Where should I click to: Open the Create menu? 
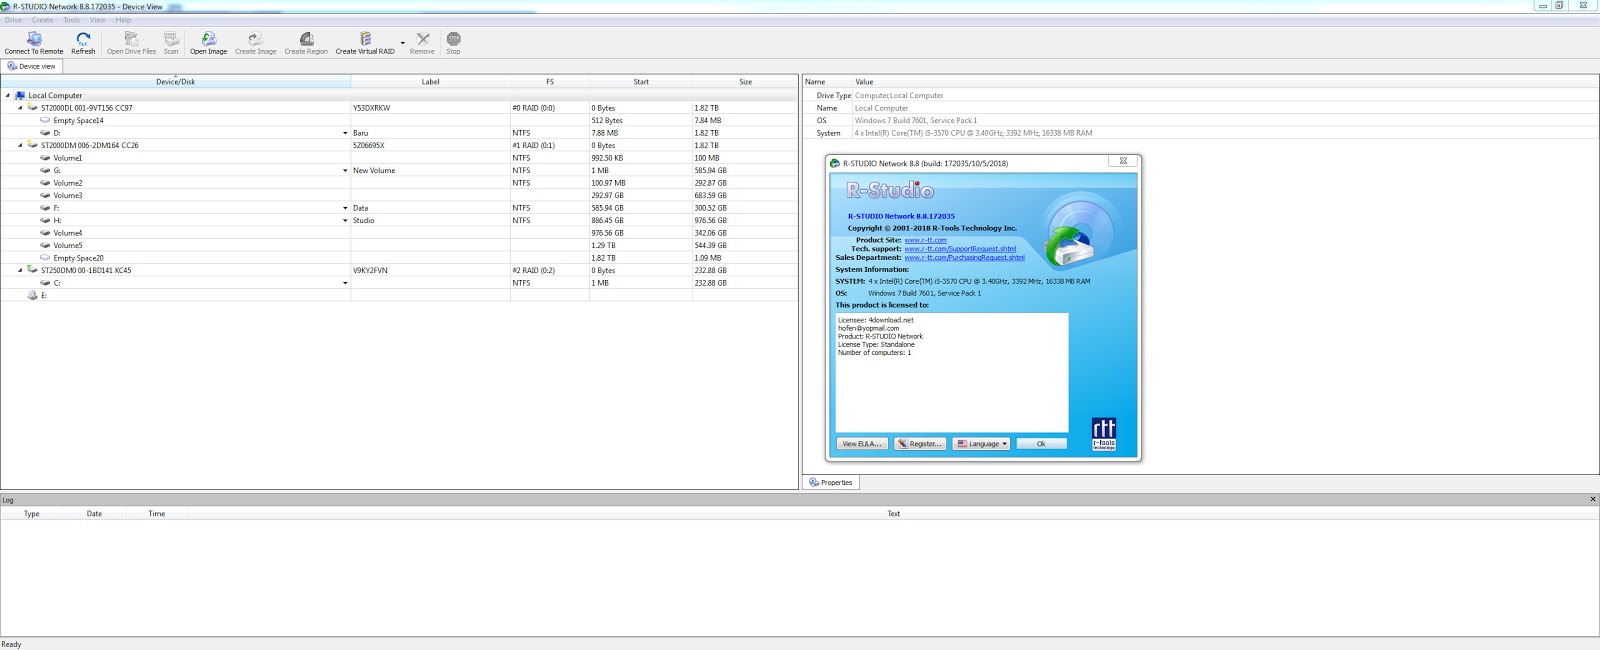click(x=43, y=20)
